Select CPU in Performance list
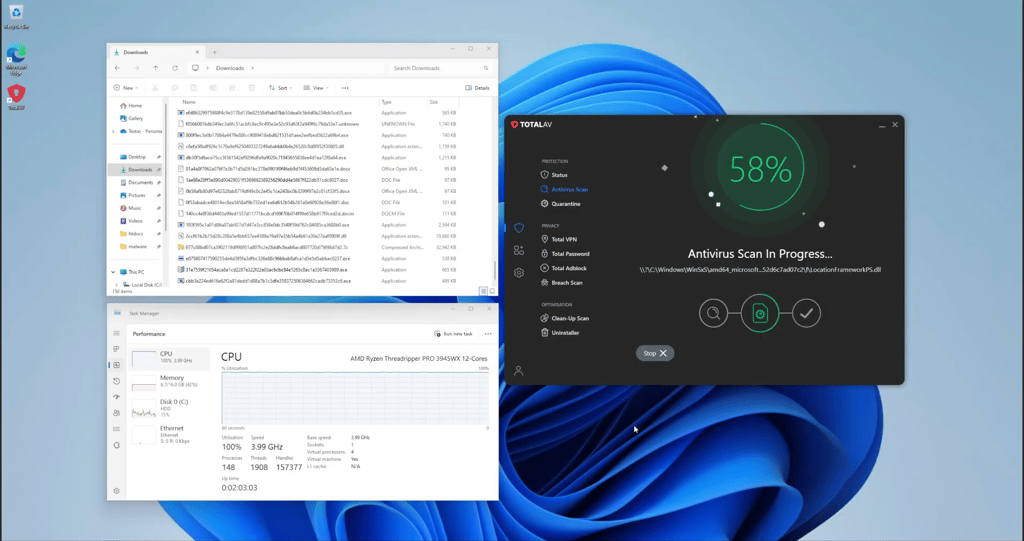 (x=170, y=357)
